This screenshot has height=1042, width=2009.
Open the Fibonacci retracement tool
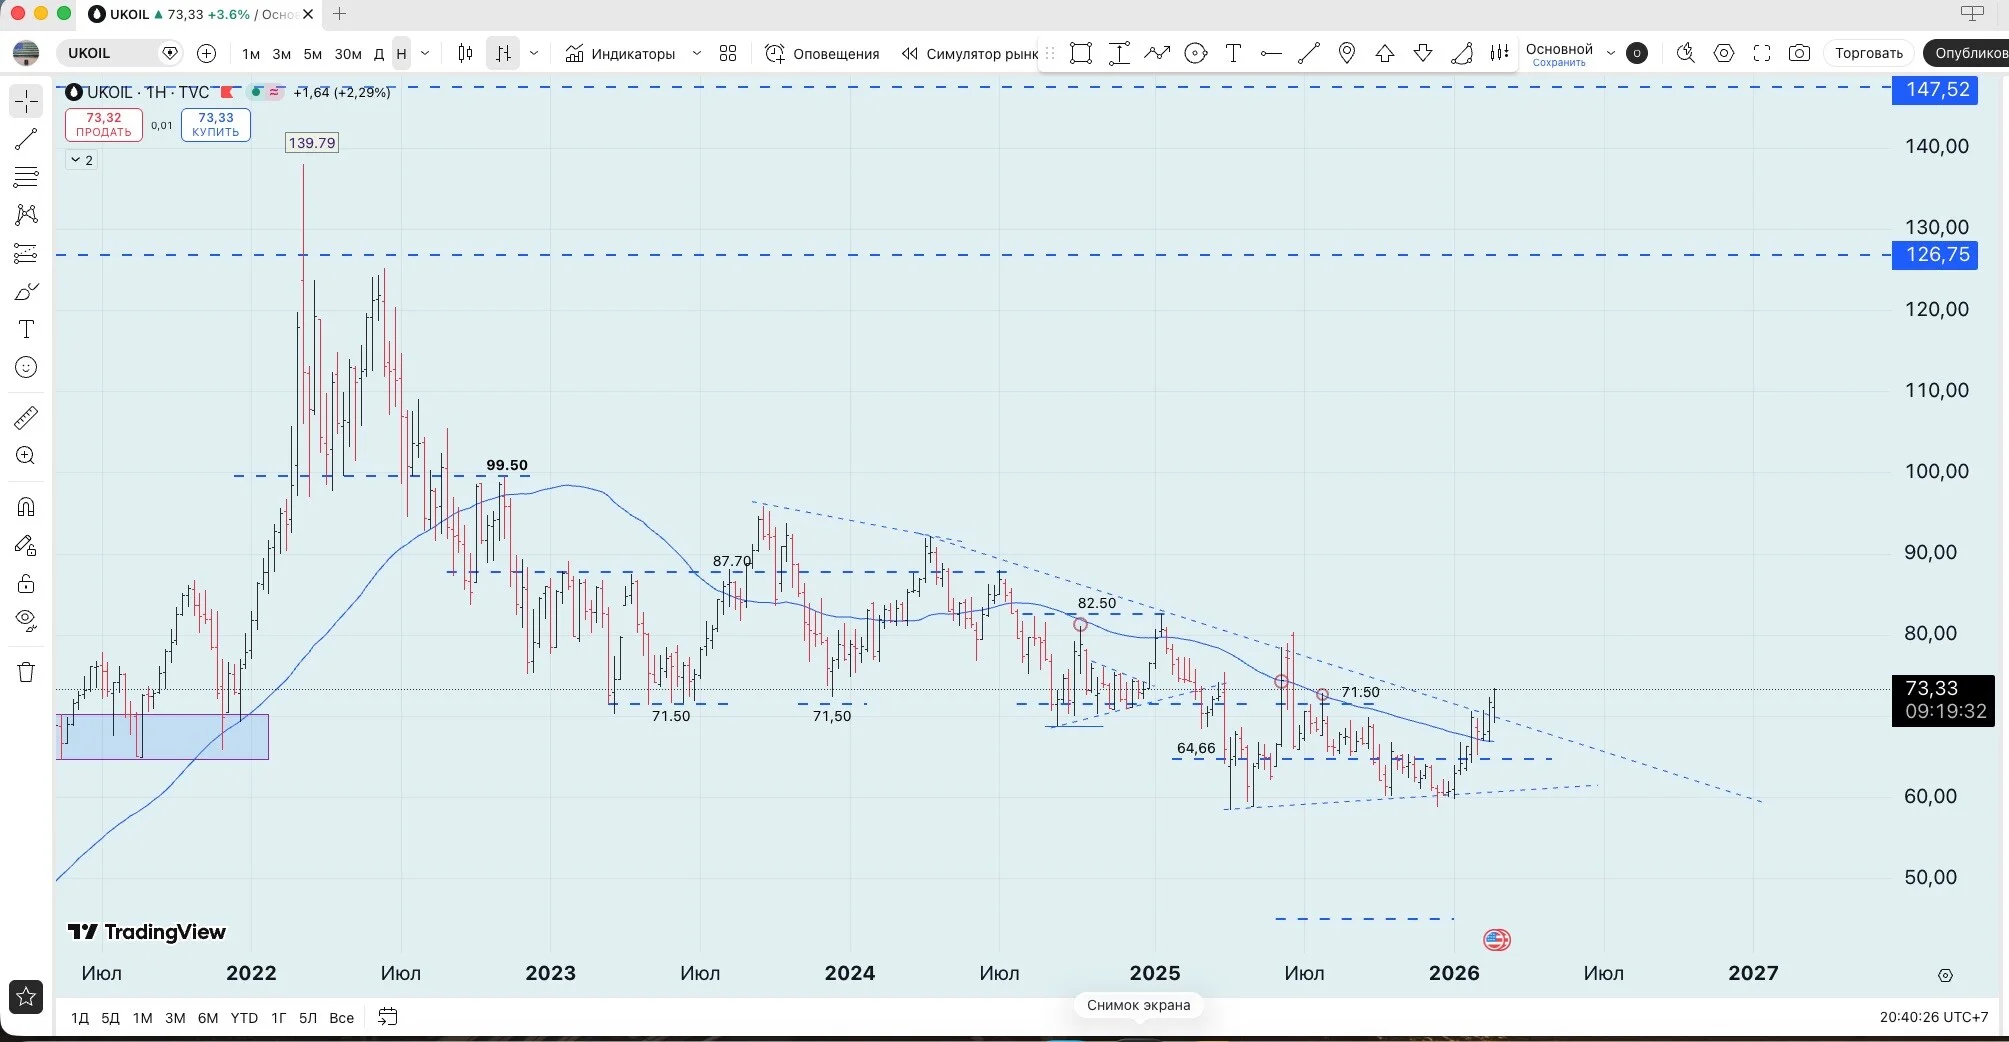click(x=26, y=177)
